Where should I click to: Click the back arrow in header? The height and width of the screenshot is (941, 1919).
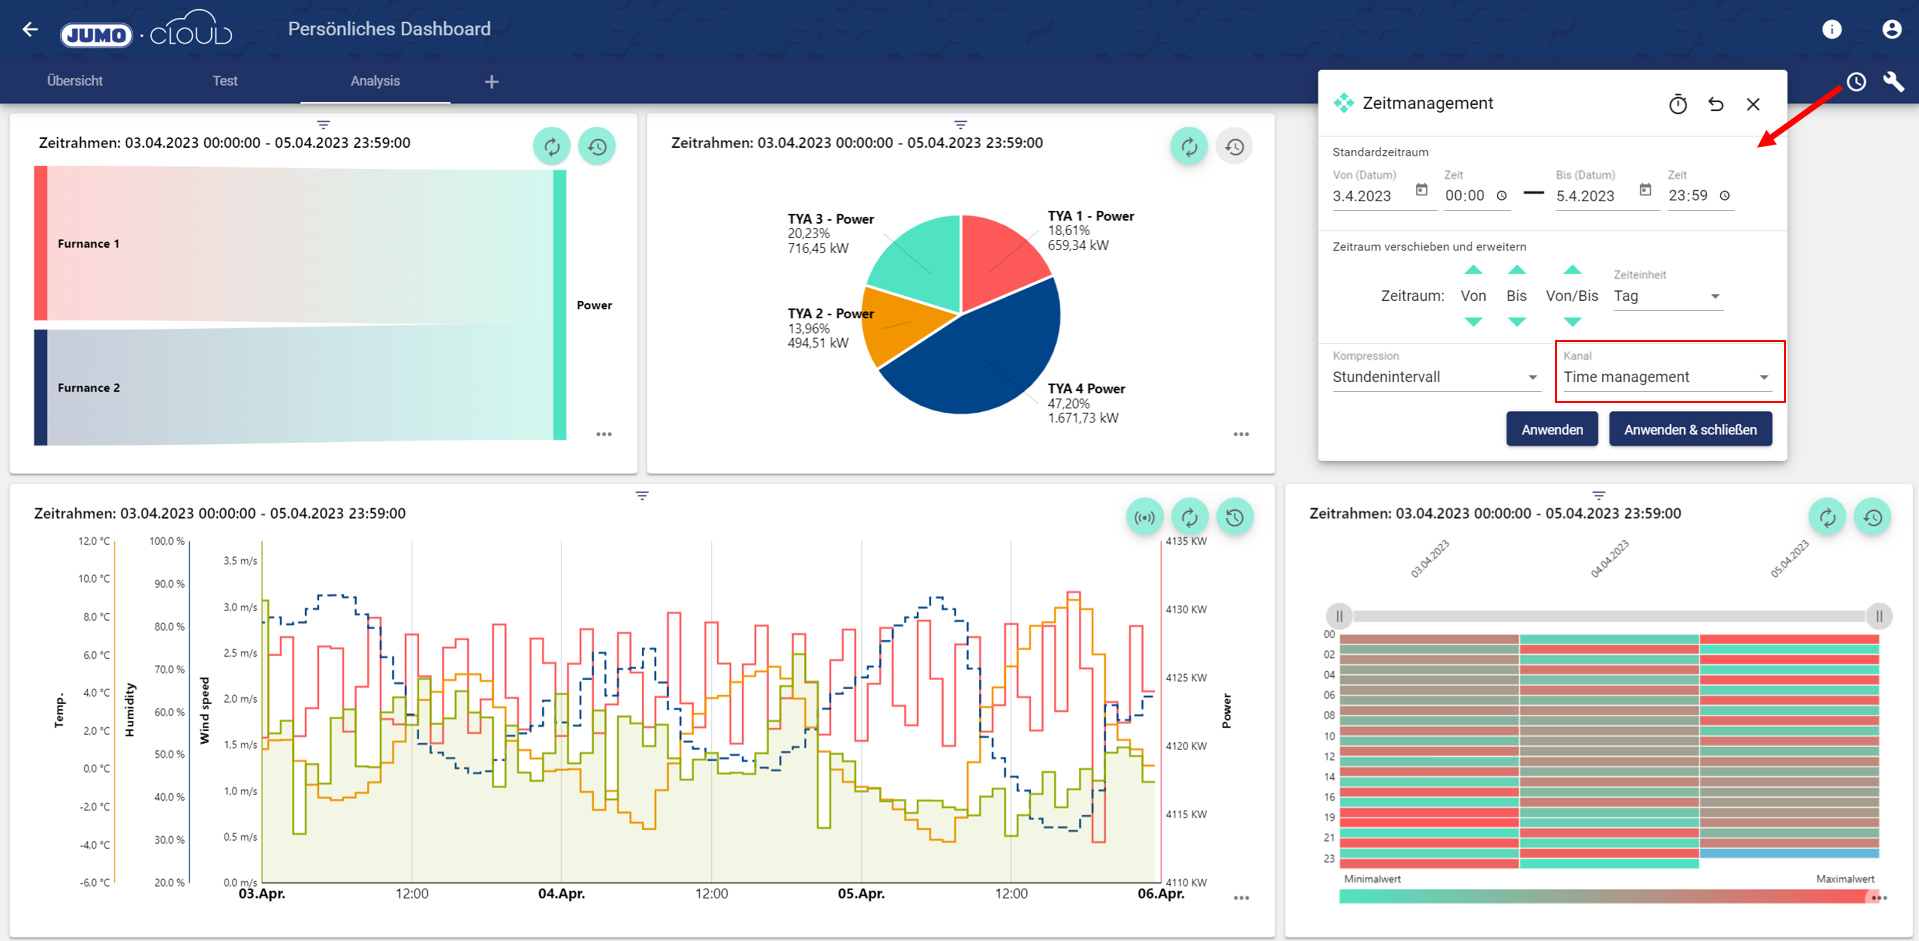click(30, 30)
